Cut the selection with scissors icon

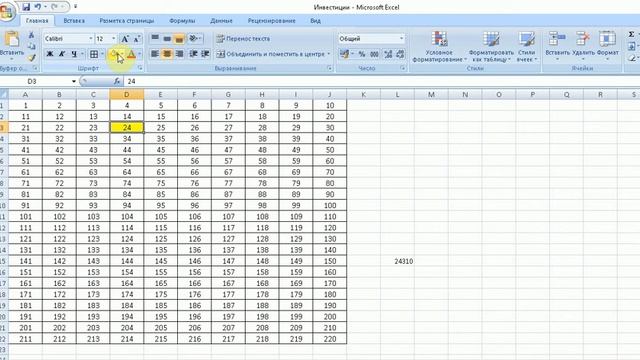click(31, 35)
